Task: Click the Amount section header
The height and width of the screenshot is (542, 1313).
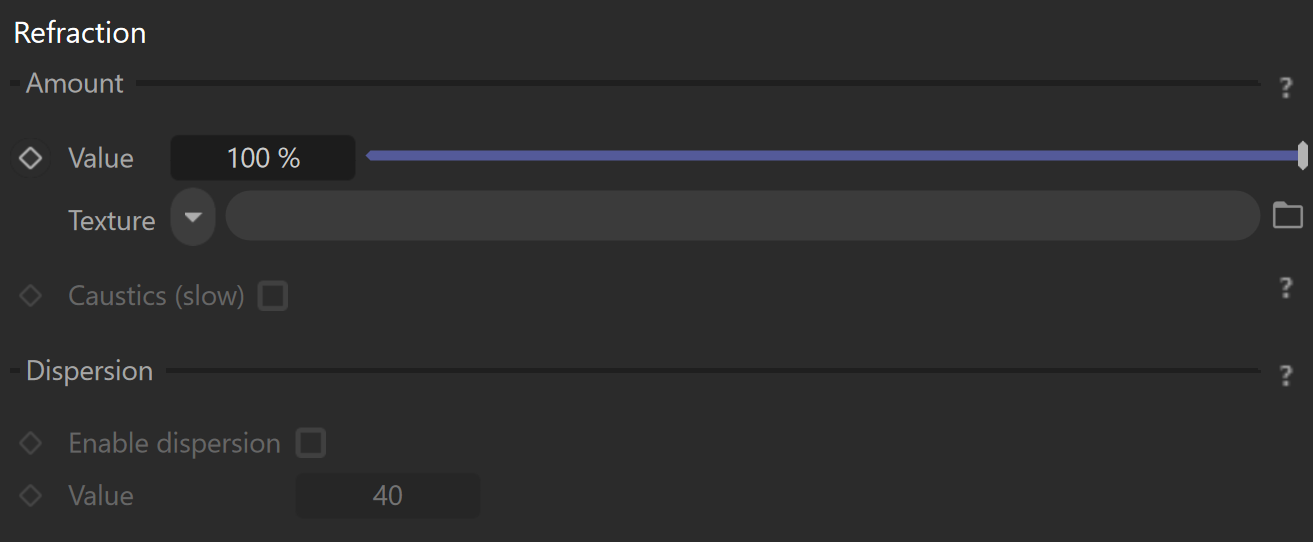Action: tap(75, 83)
